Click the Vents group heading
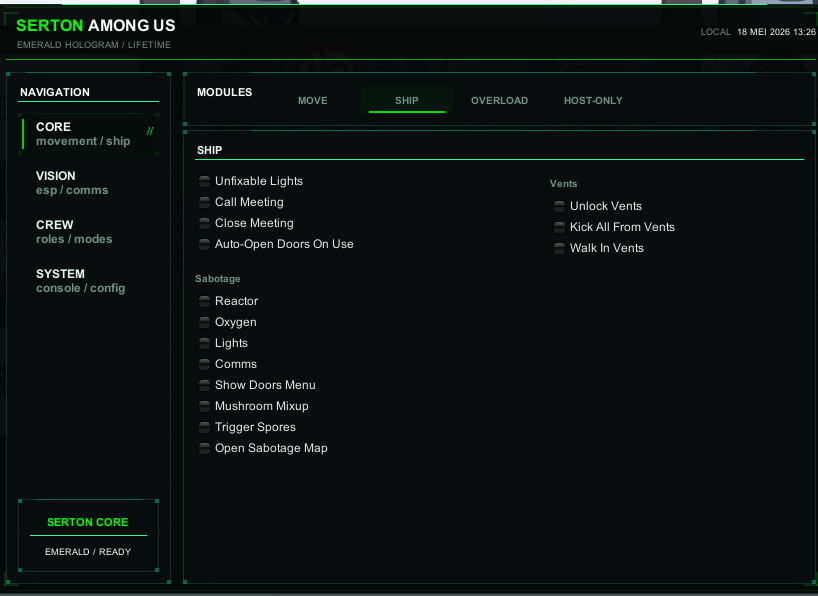The image size is (818, 596). 563,184
